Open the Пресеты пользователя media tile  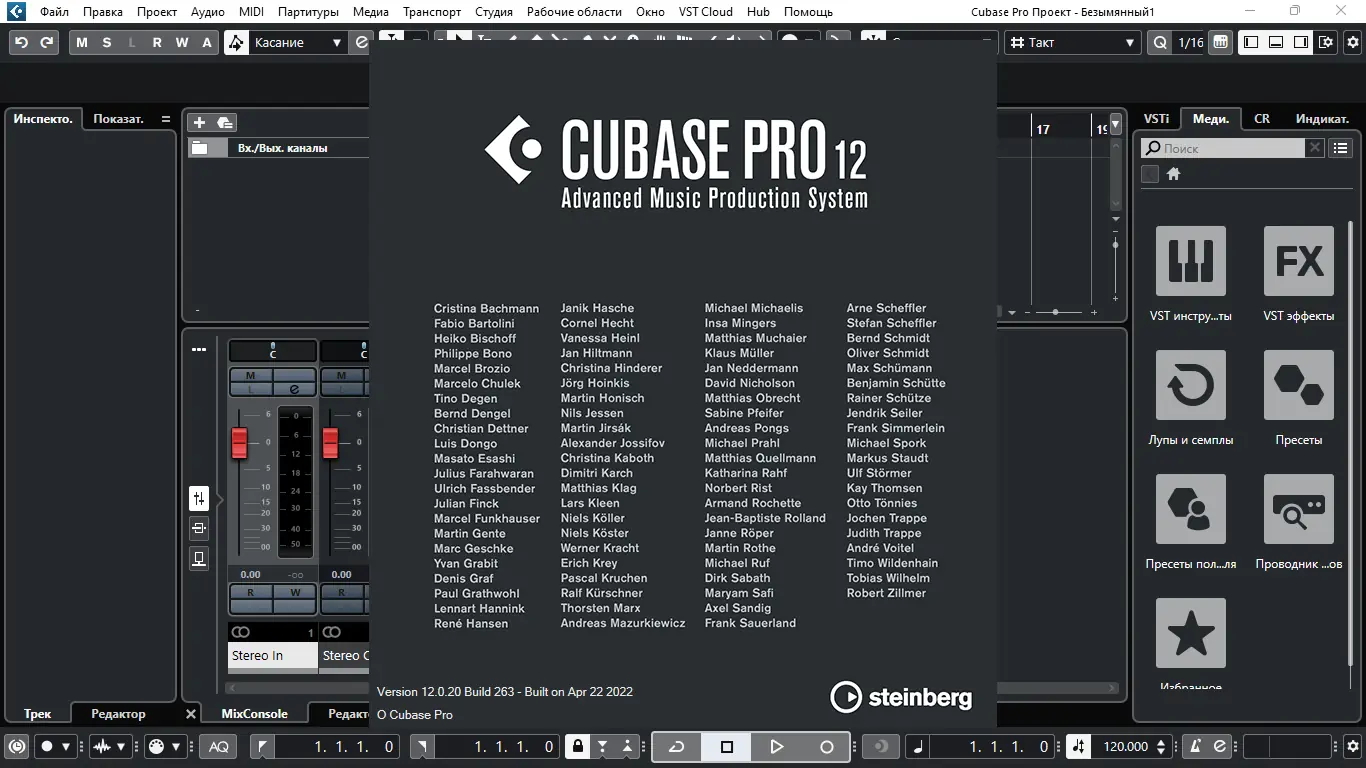point(1191,509)
